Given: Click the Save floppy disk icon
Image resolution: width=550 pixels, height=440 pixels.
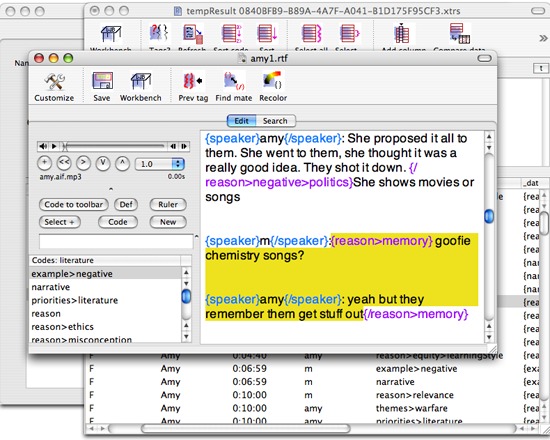Looking at the screenshot, I should (102, 80).
